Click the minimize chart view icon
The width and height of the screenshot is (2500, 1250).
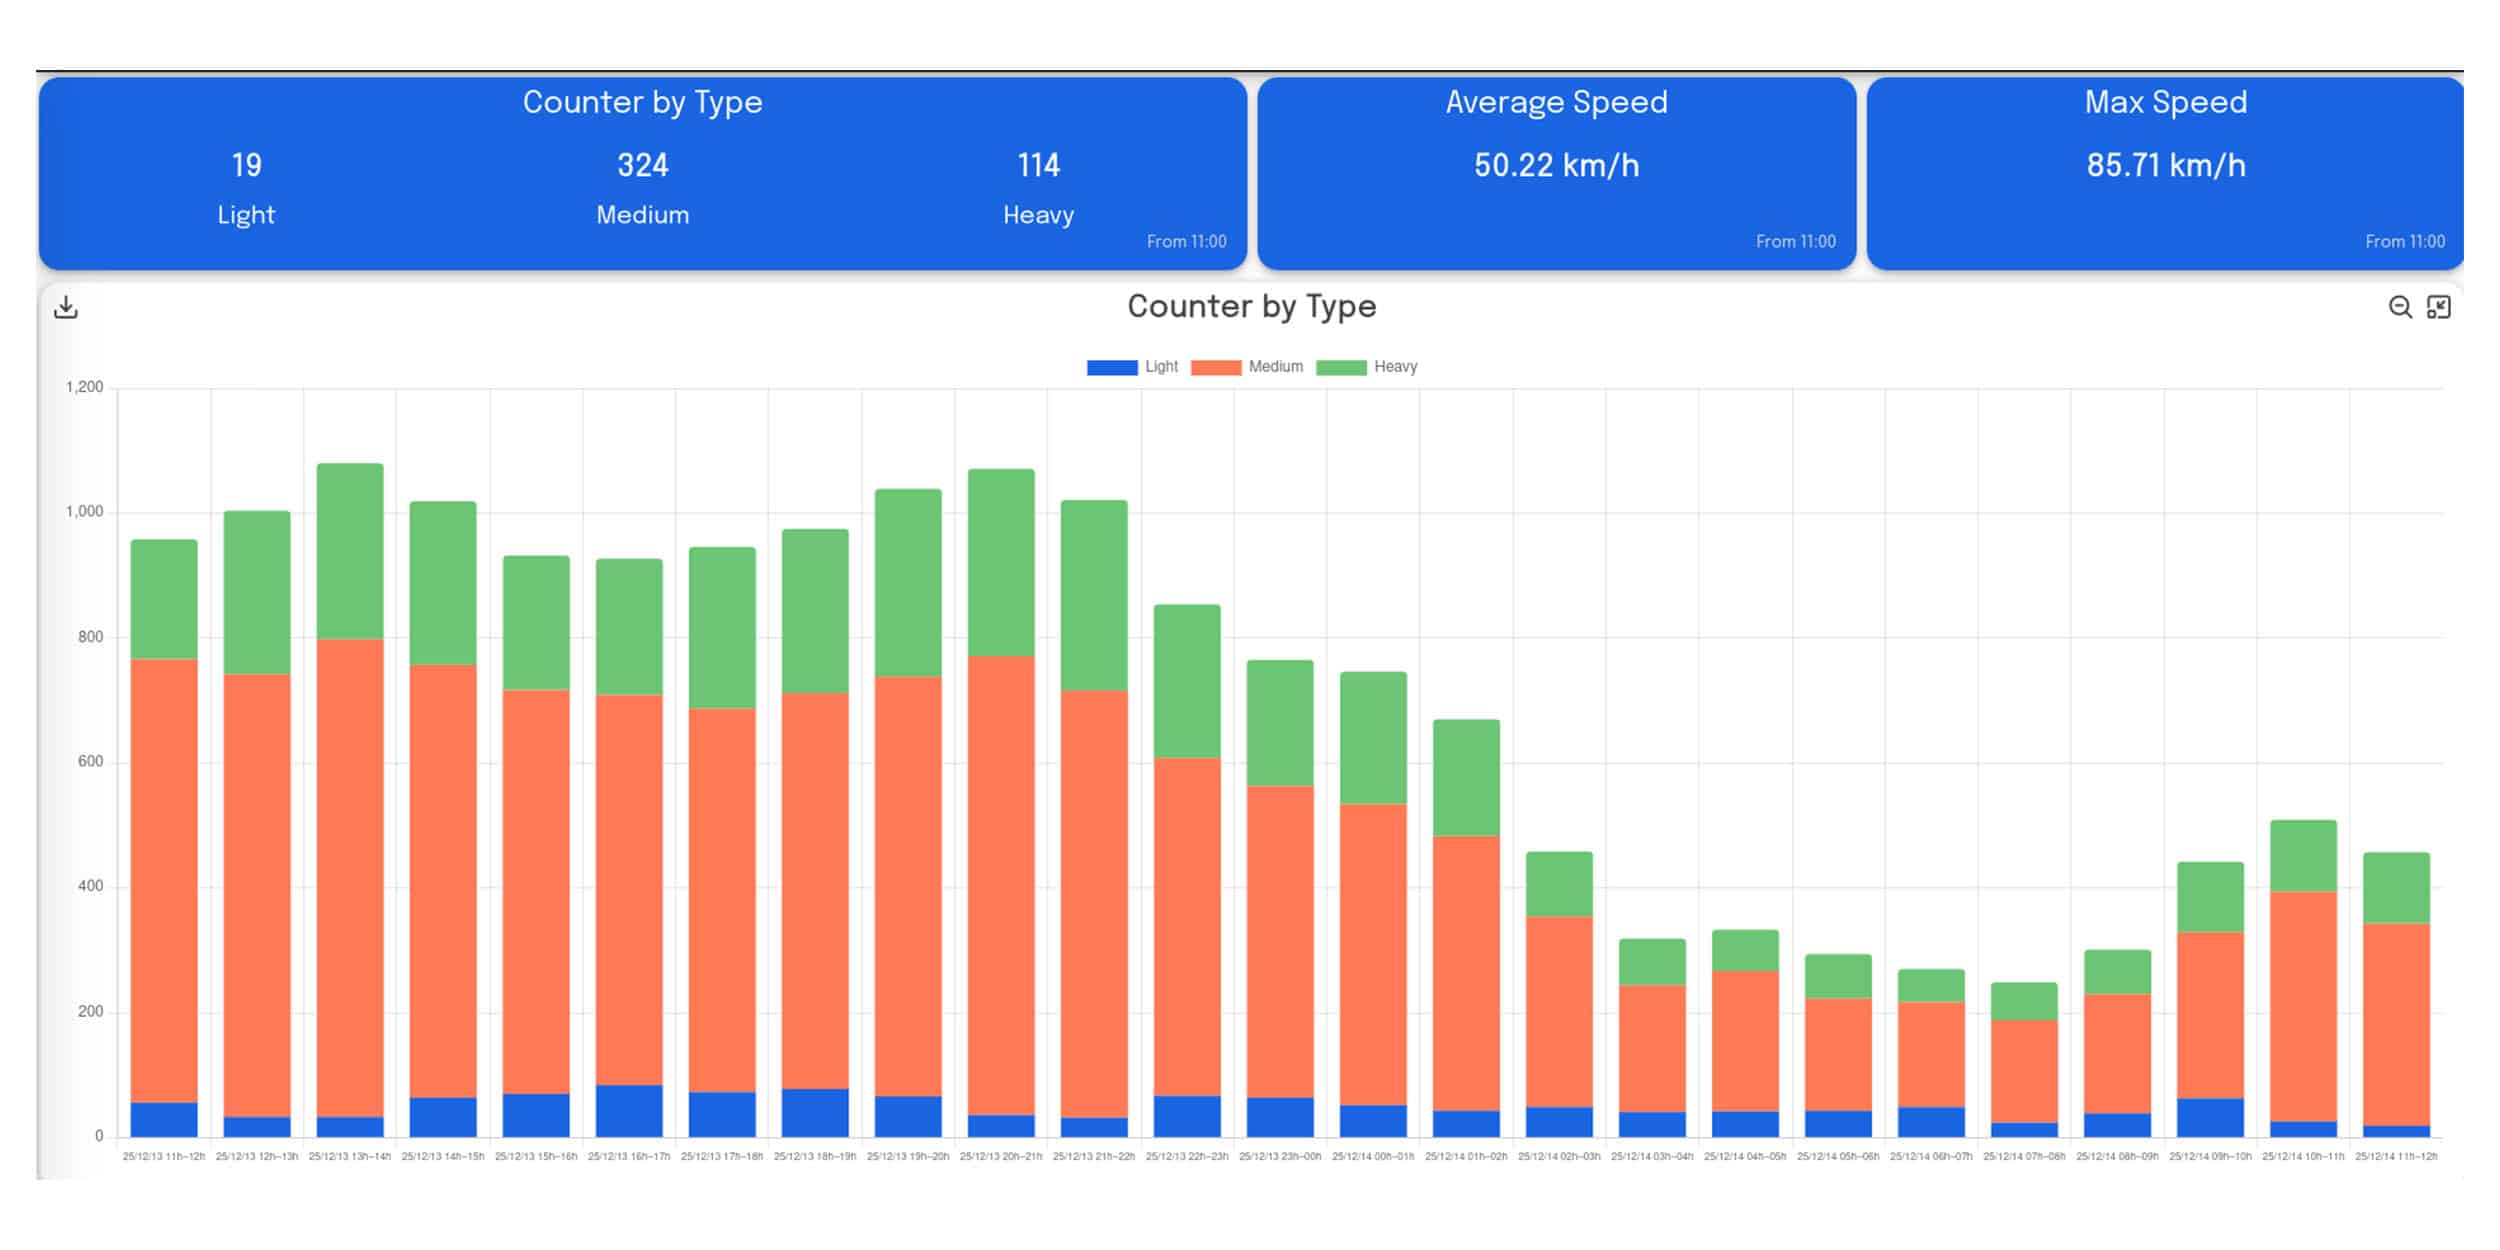2439,307
